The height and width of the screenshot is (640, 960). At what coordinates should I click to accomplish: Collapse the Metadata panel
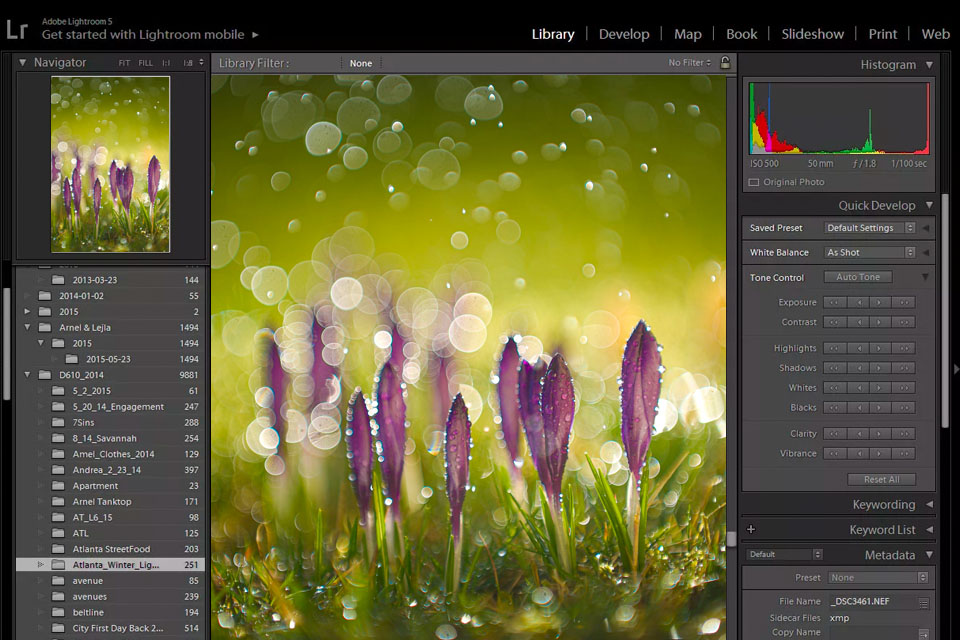pyautogui.click(x=929, y=555)
